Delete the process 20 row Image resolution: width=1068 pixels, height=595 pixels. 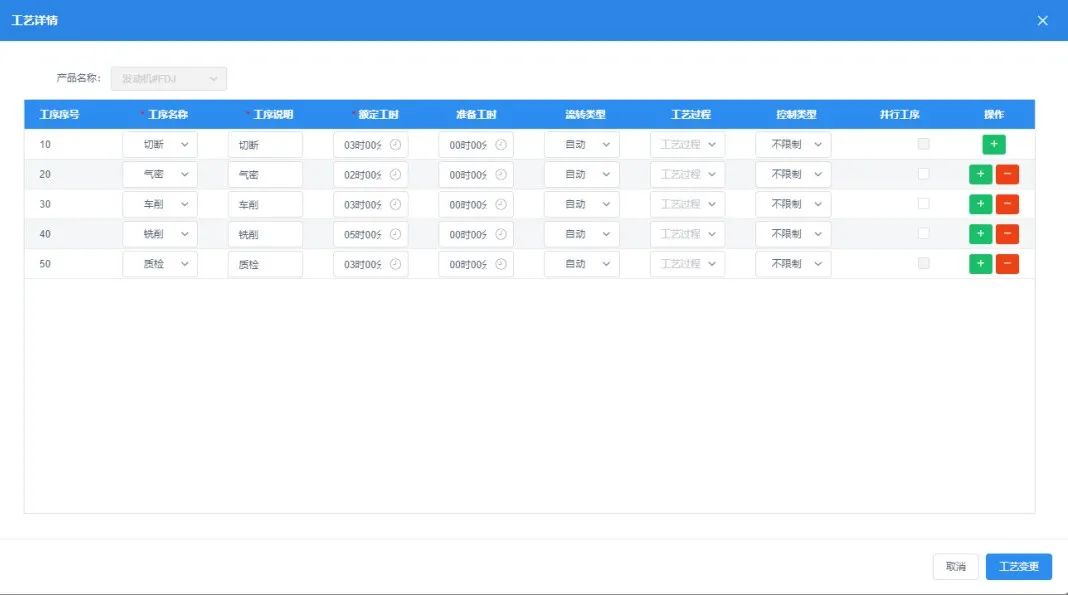coord(1007,174)
